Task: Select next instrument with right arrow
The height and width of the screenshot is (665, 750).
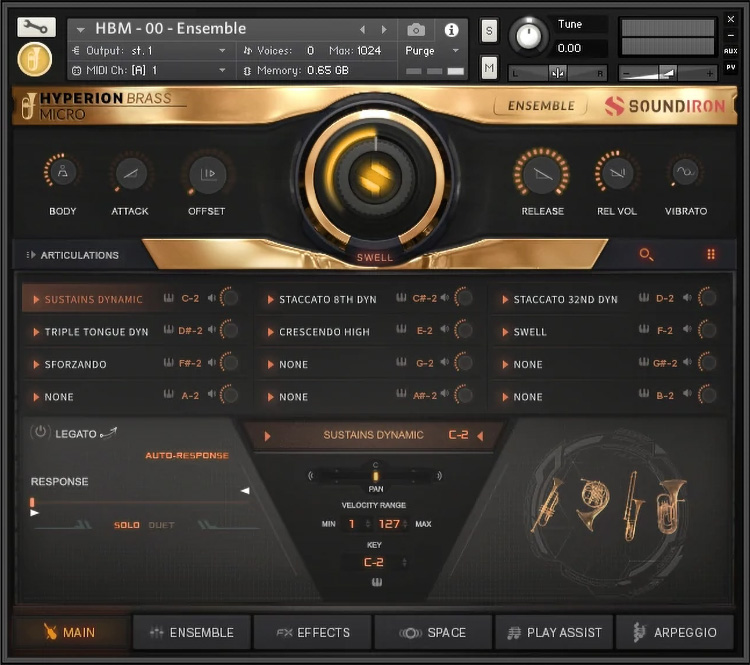Action: point(384,30)
